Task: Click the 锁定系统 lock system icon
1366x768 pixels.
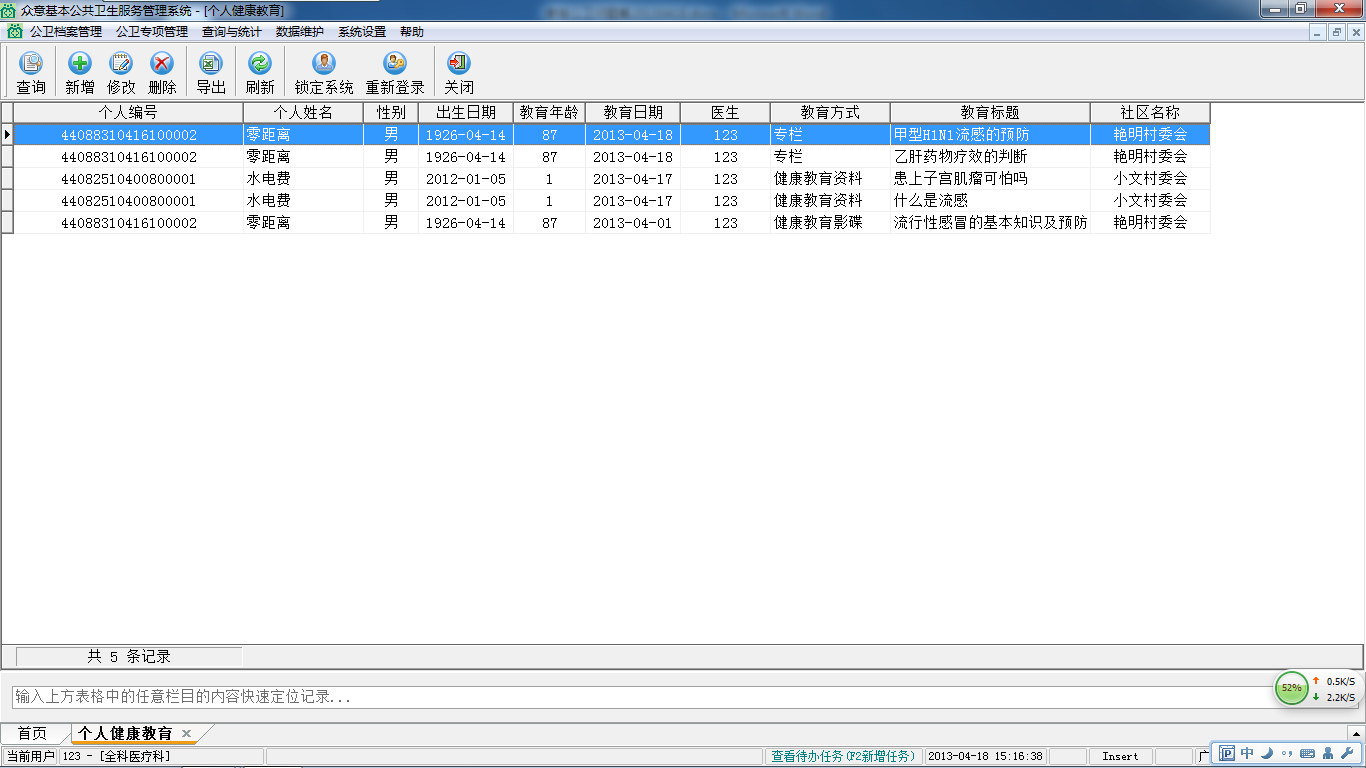Action: click(x=324, y=64)
